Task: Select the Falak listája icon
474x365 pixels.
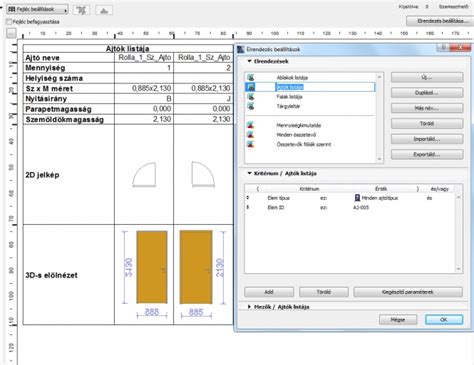Action: [251, 97]
